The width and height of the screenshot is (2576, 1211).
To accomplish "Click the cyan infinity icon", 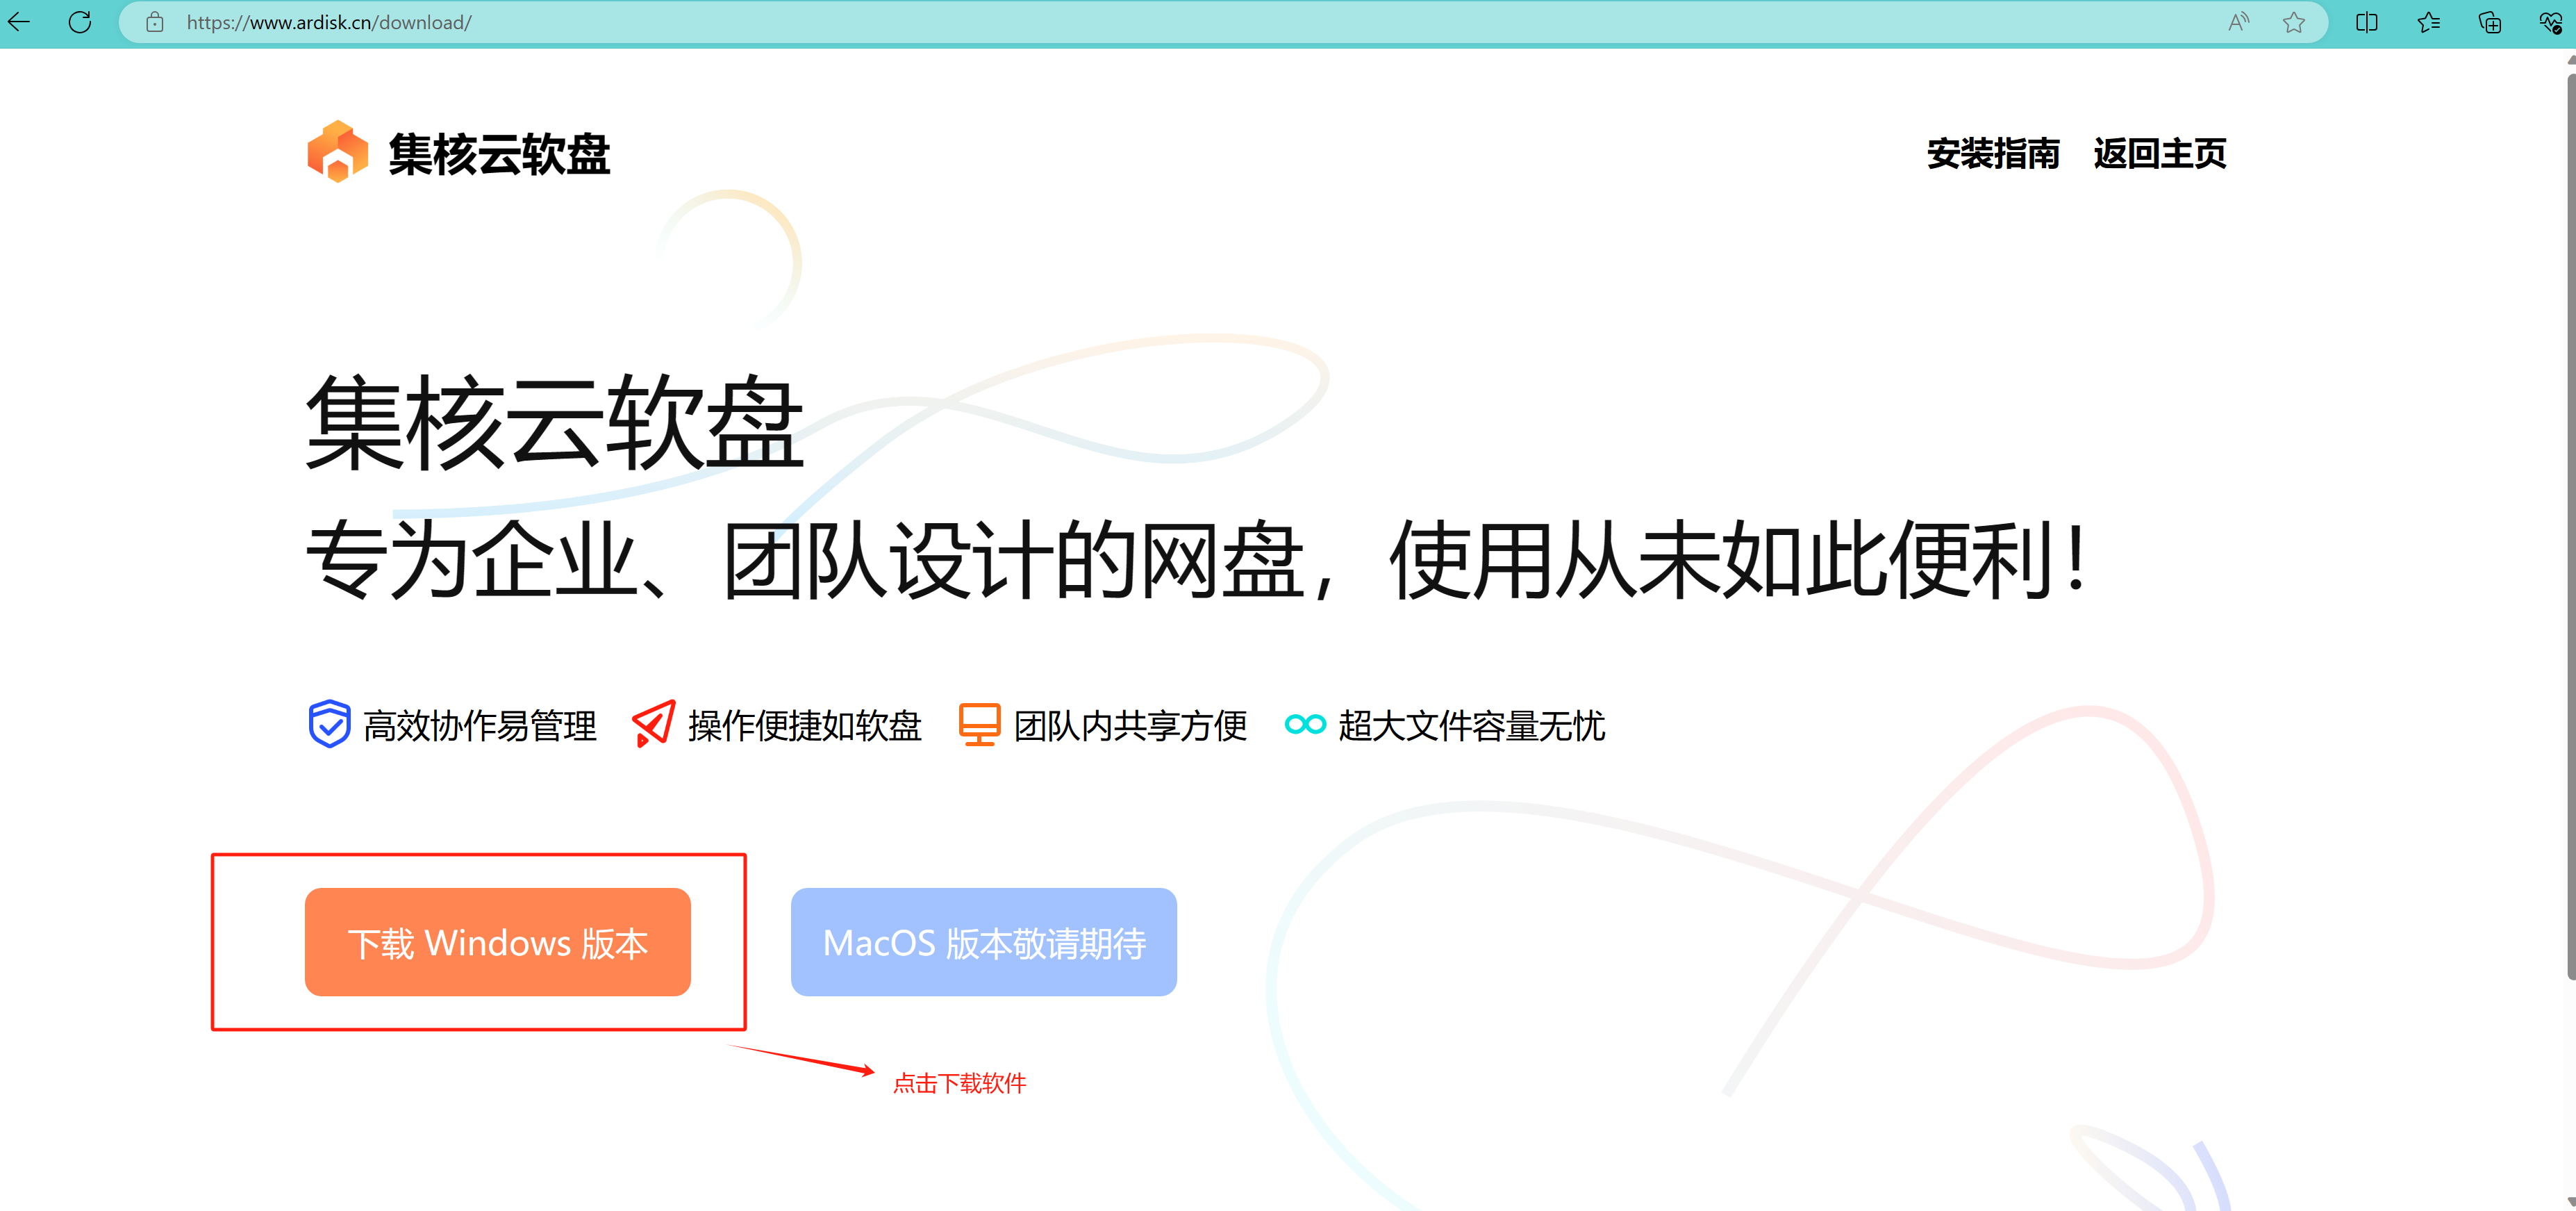I will pos(1305,724).
